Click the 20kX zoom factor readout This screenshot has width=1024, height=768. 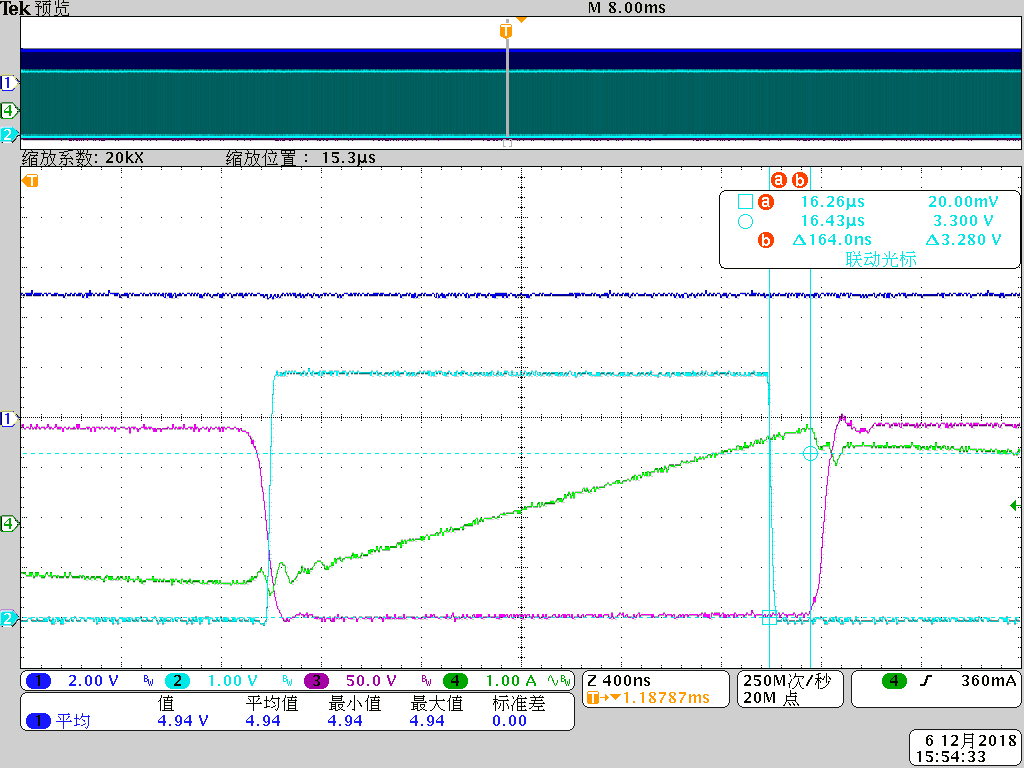pos(124,158)
